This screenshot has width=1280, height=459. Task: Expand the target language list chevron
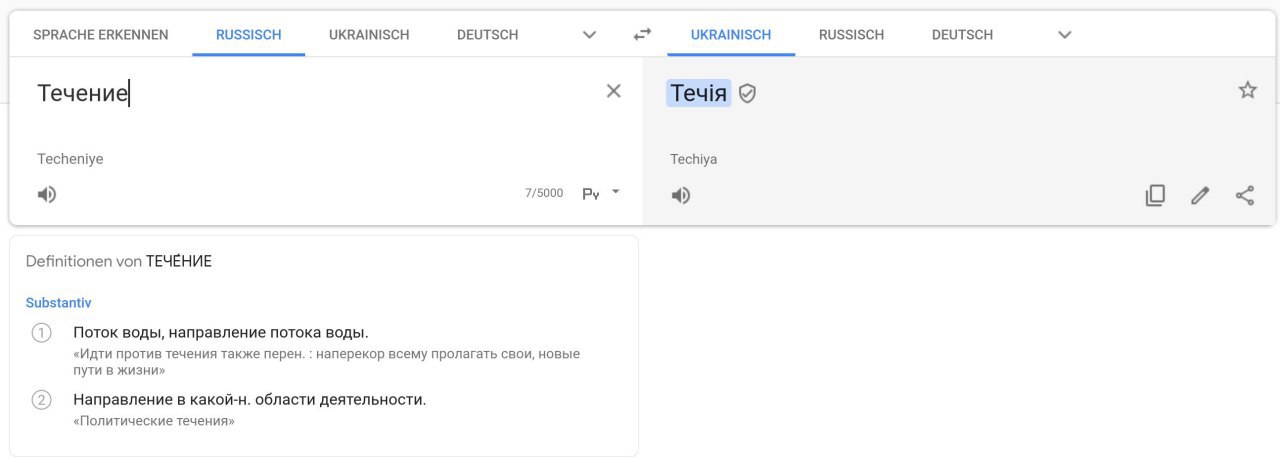pos(1065,34)
